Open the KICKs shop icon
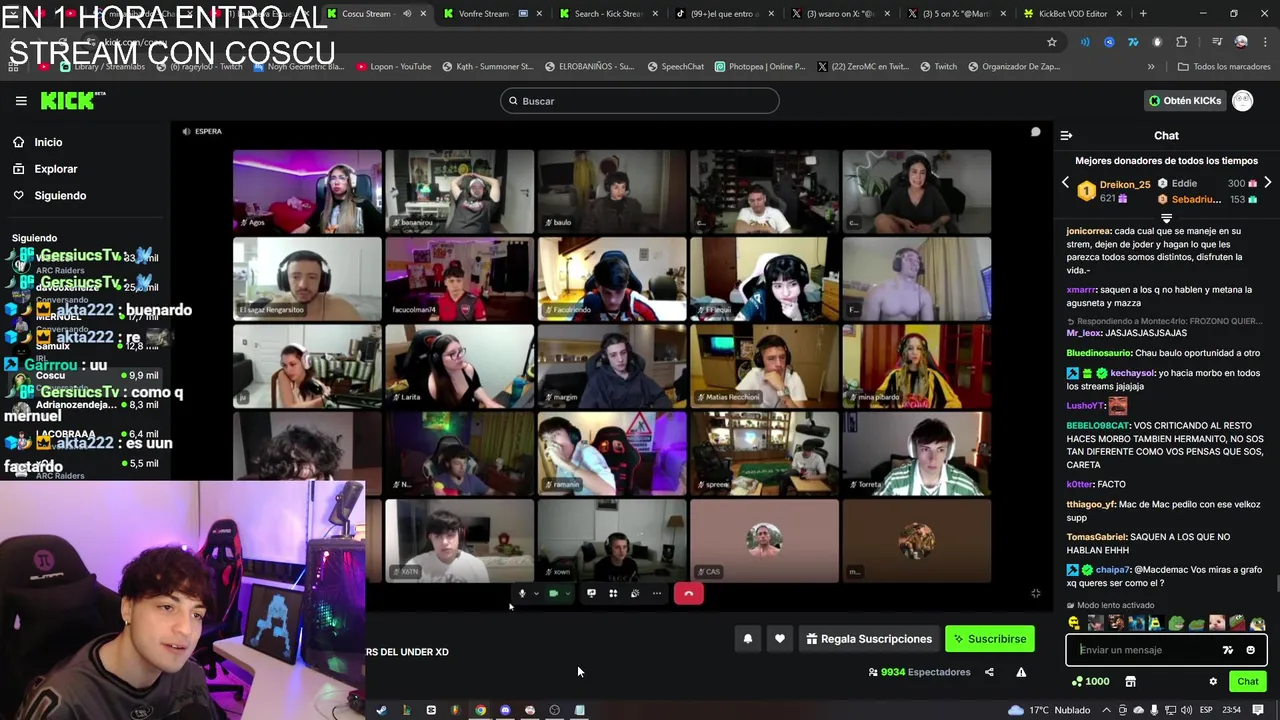The image size is (1280, 720). (1130, 682)
